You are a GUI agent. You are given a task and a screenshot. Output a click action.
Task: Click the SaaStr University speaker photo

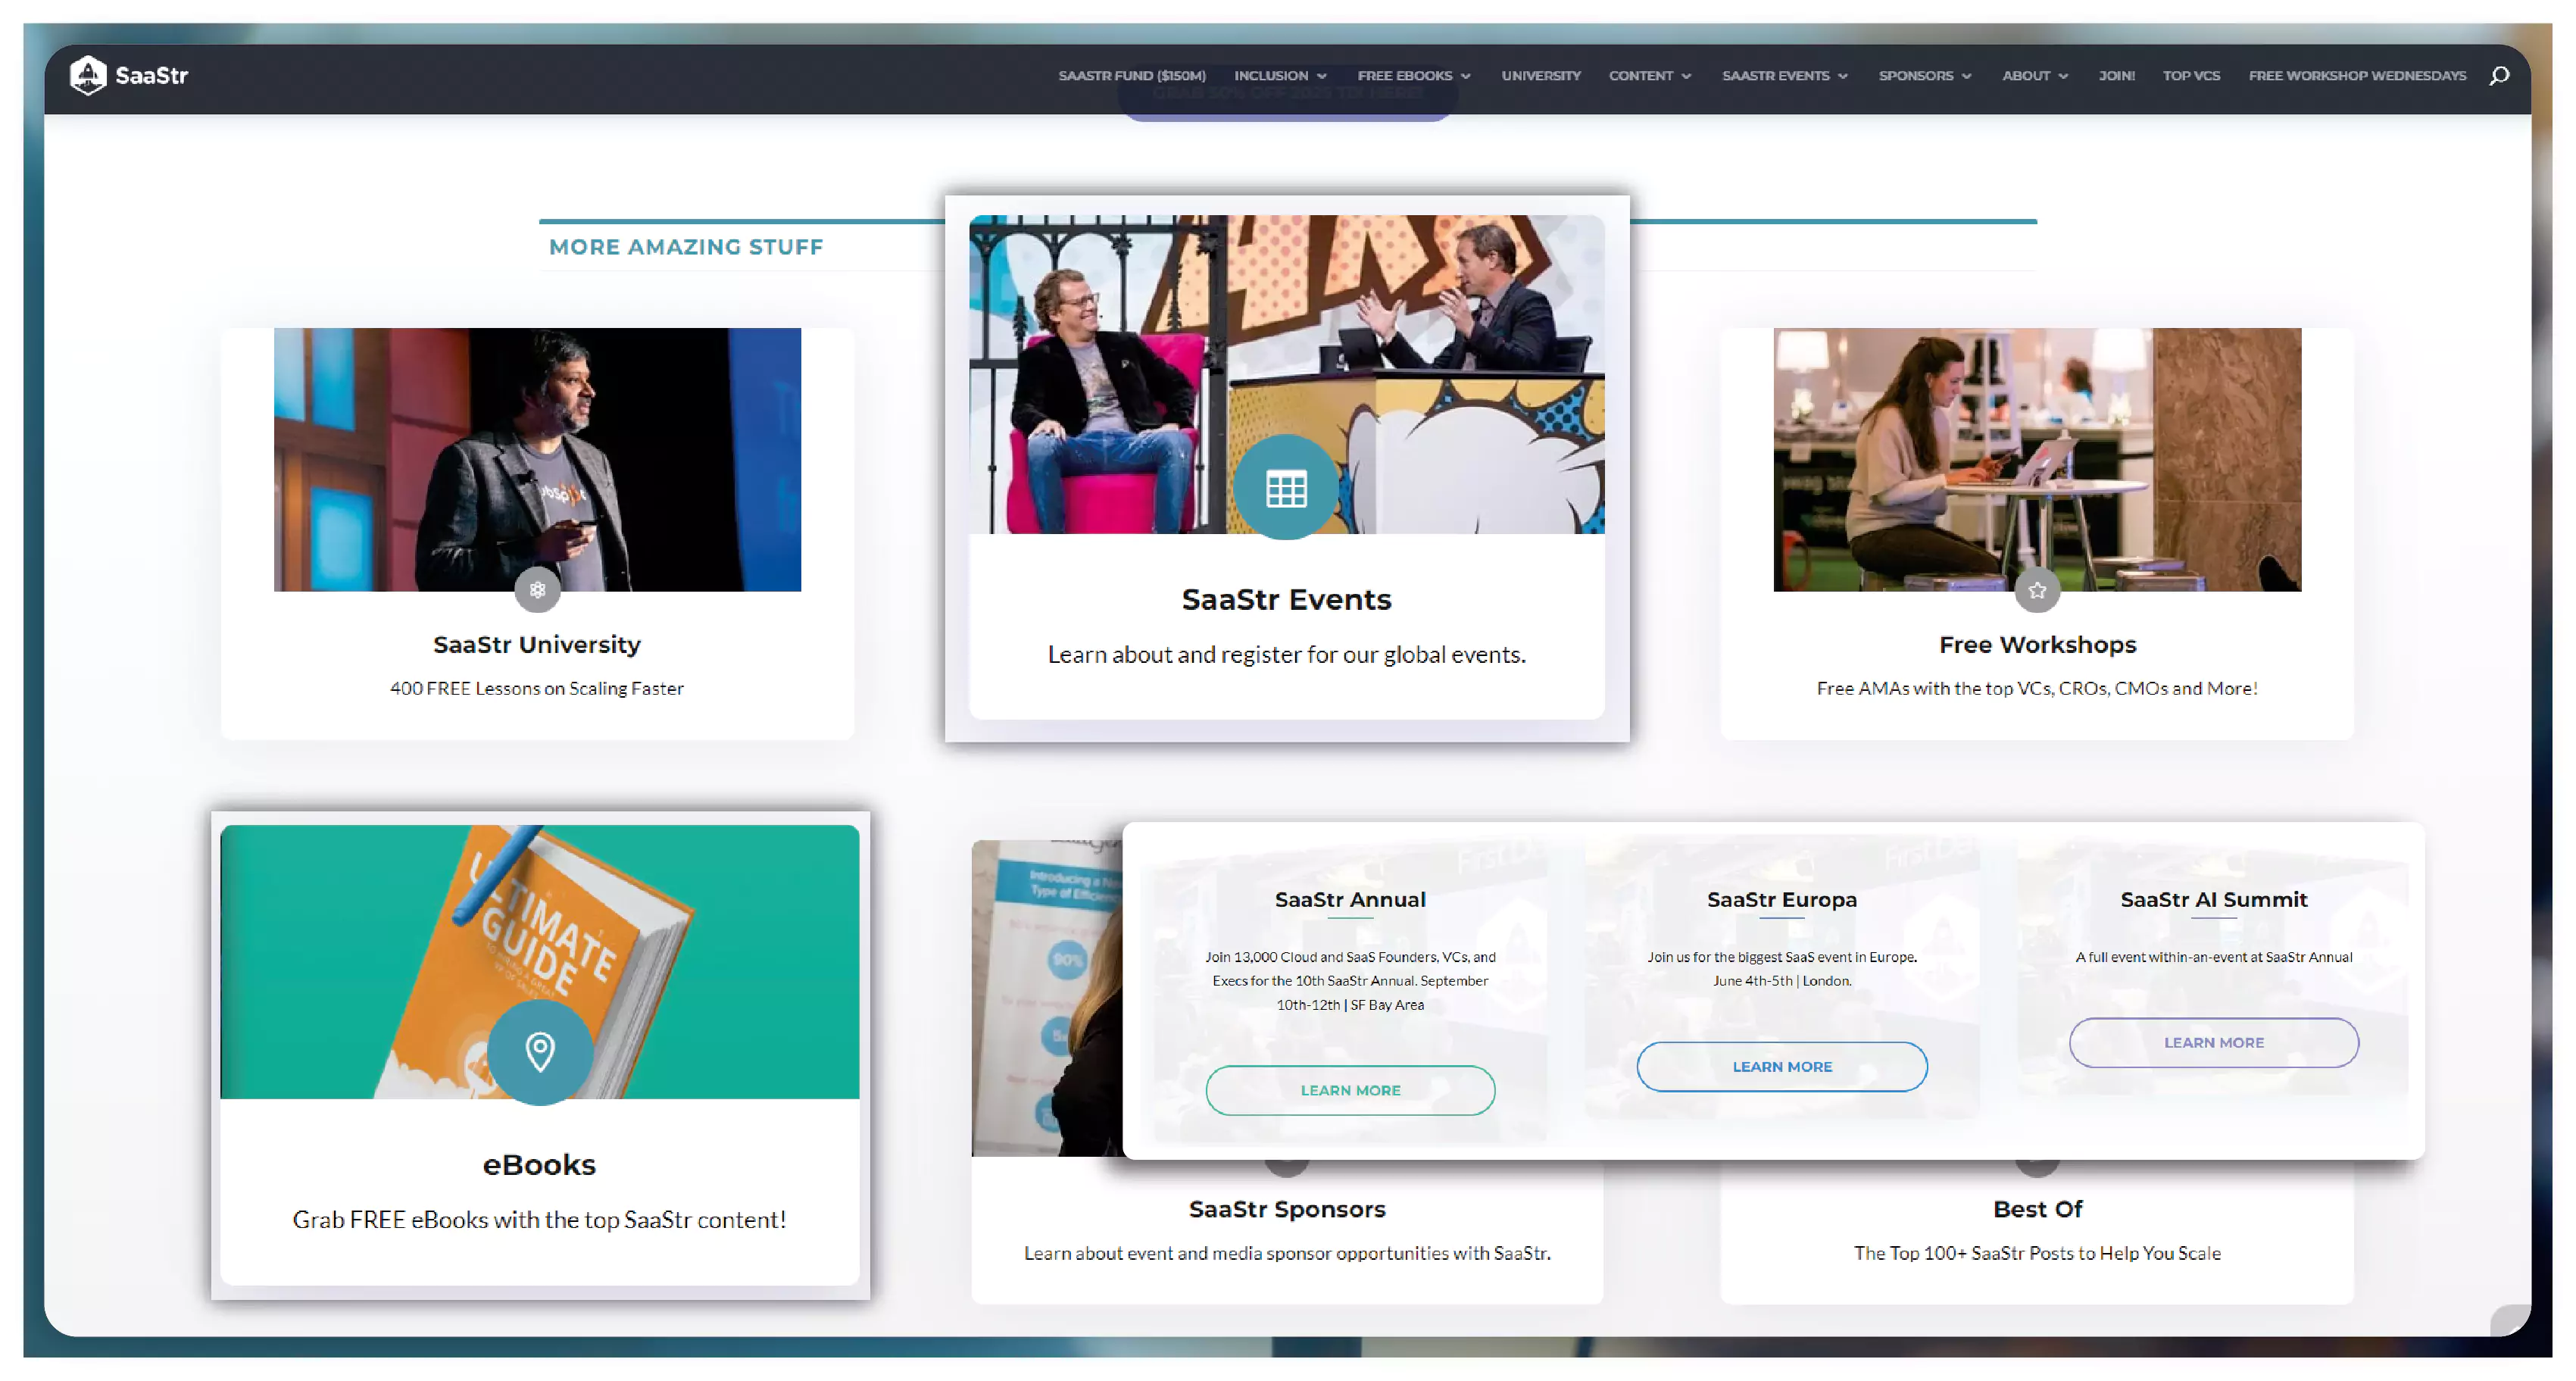point(537,459)
